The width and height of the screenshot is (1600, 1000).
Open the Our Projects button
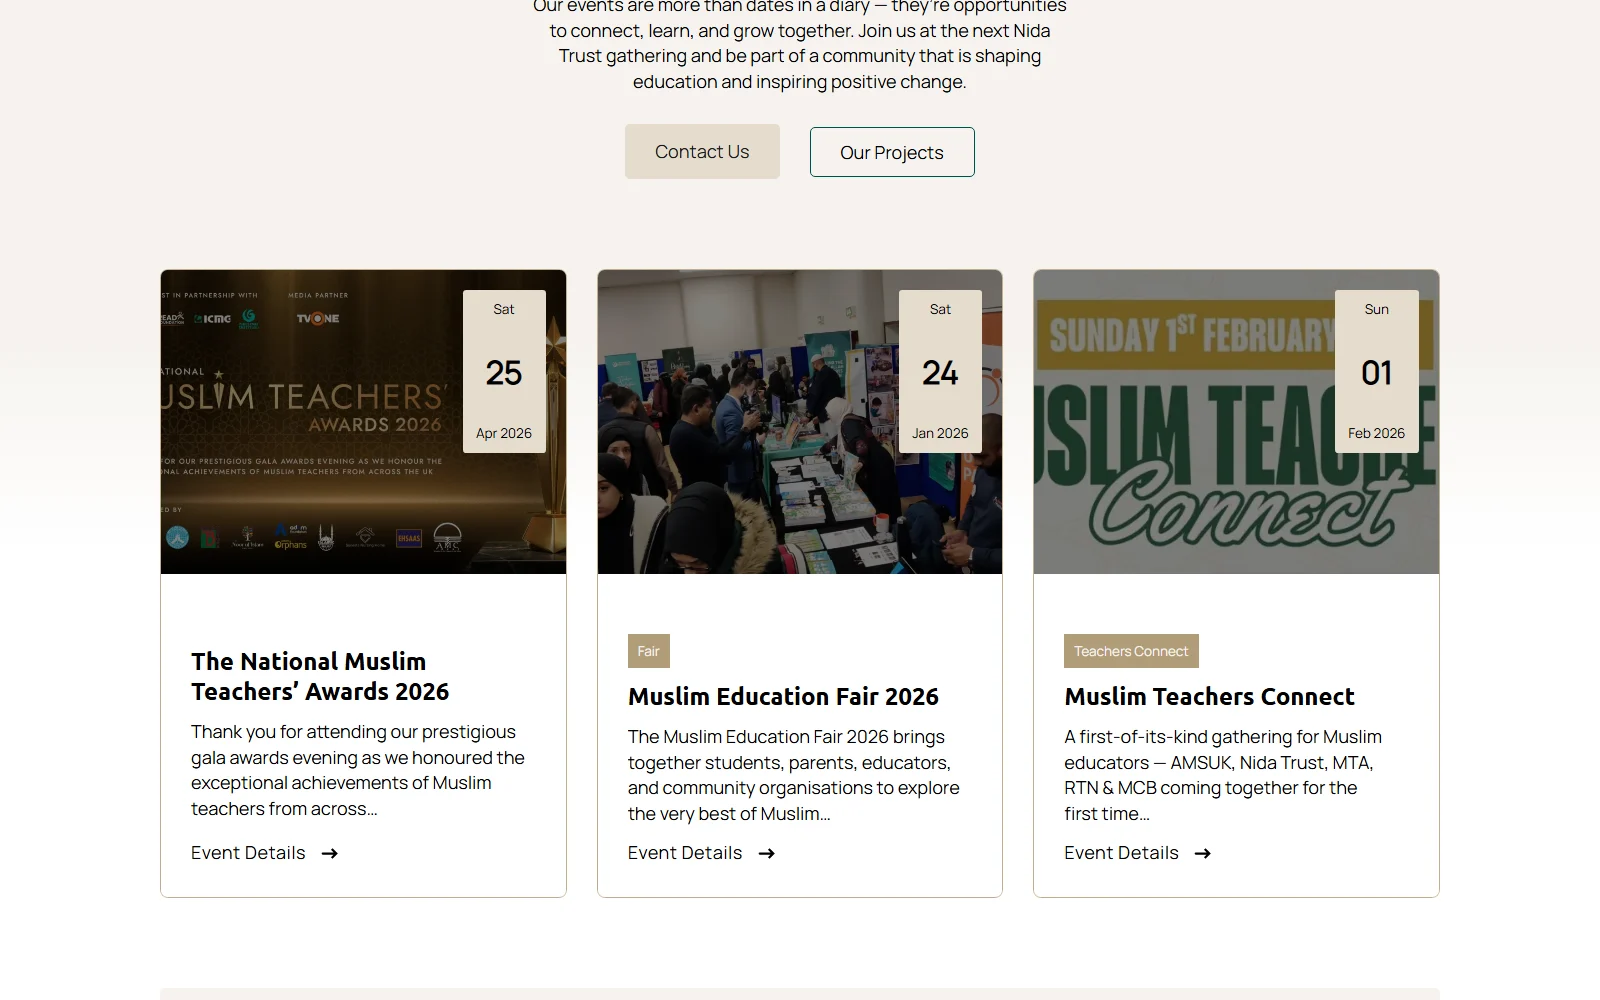(x=892, y=152)
